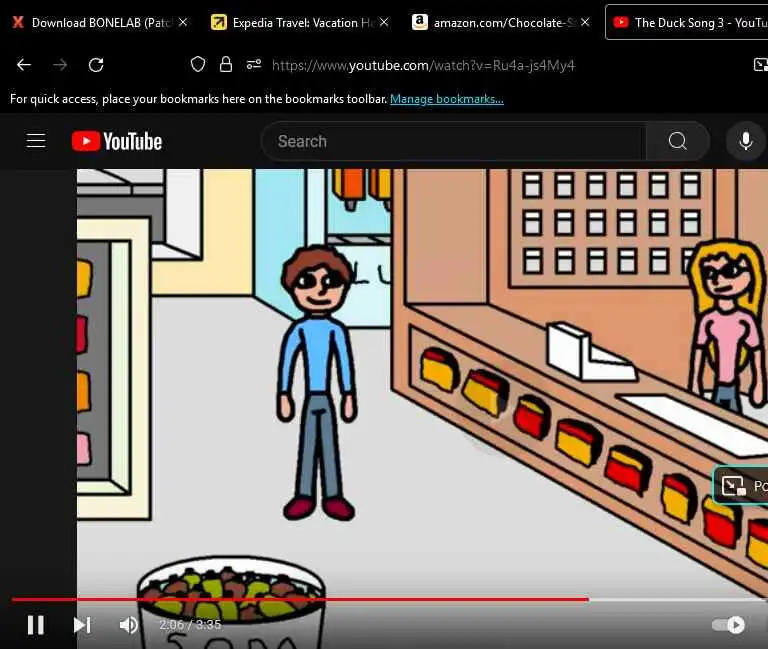Viewport: 768px width, 649px height.
Task: Show site security padlock info
Action: (226, 64)
